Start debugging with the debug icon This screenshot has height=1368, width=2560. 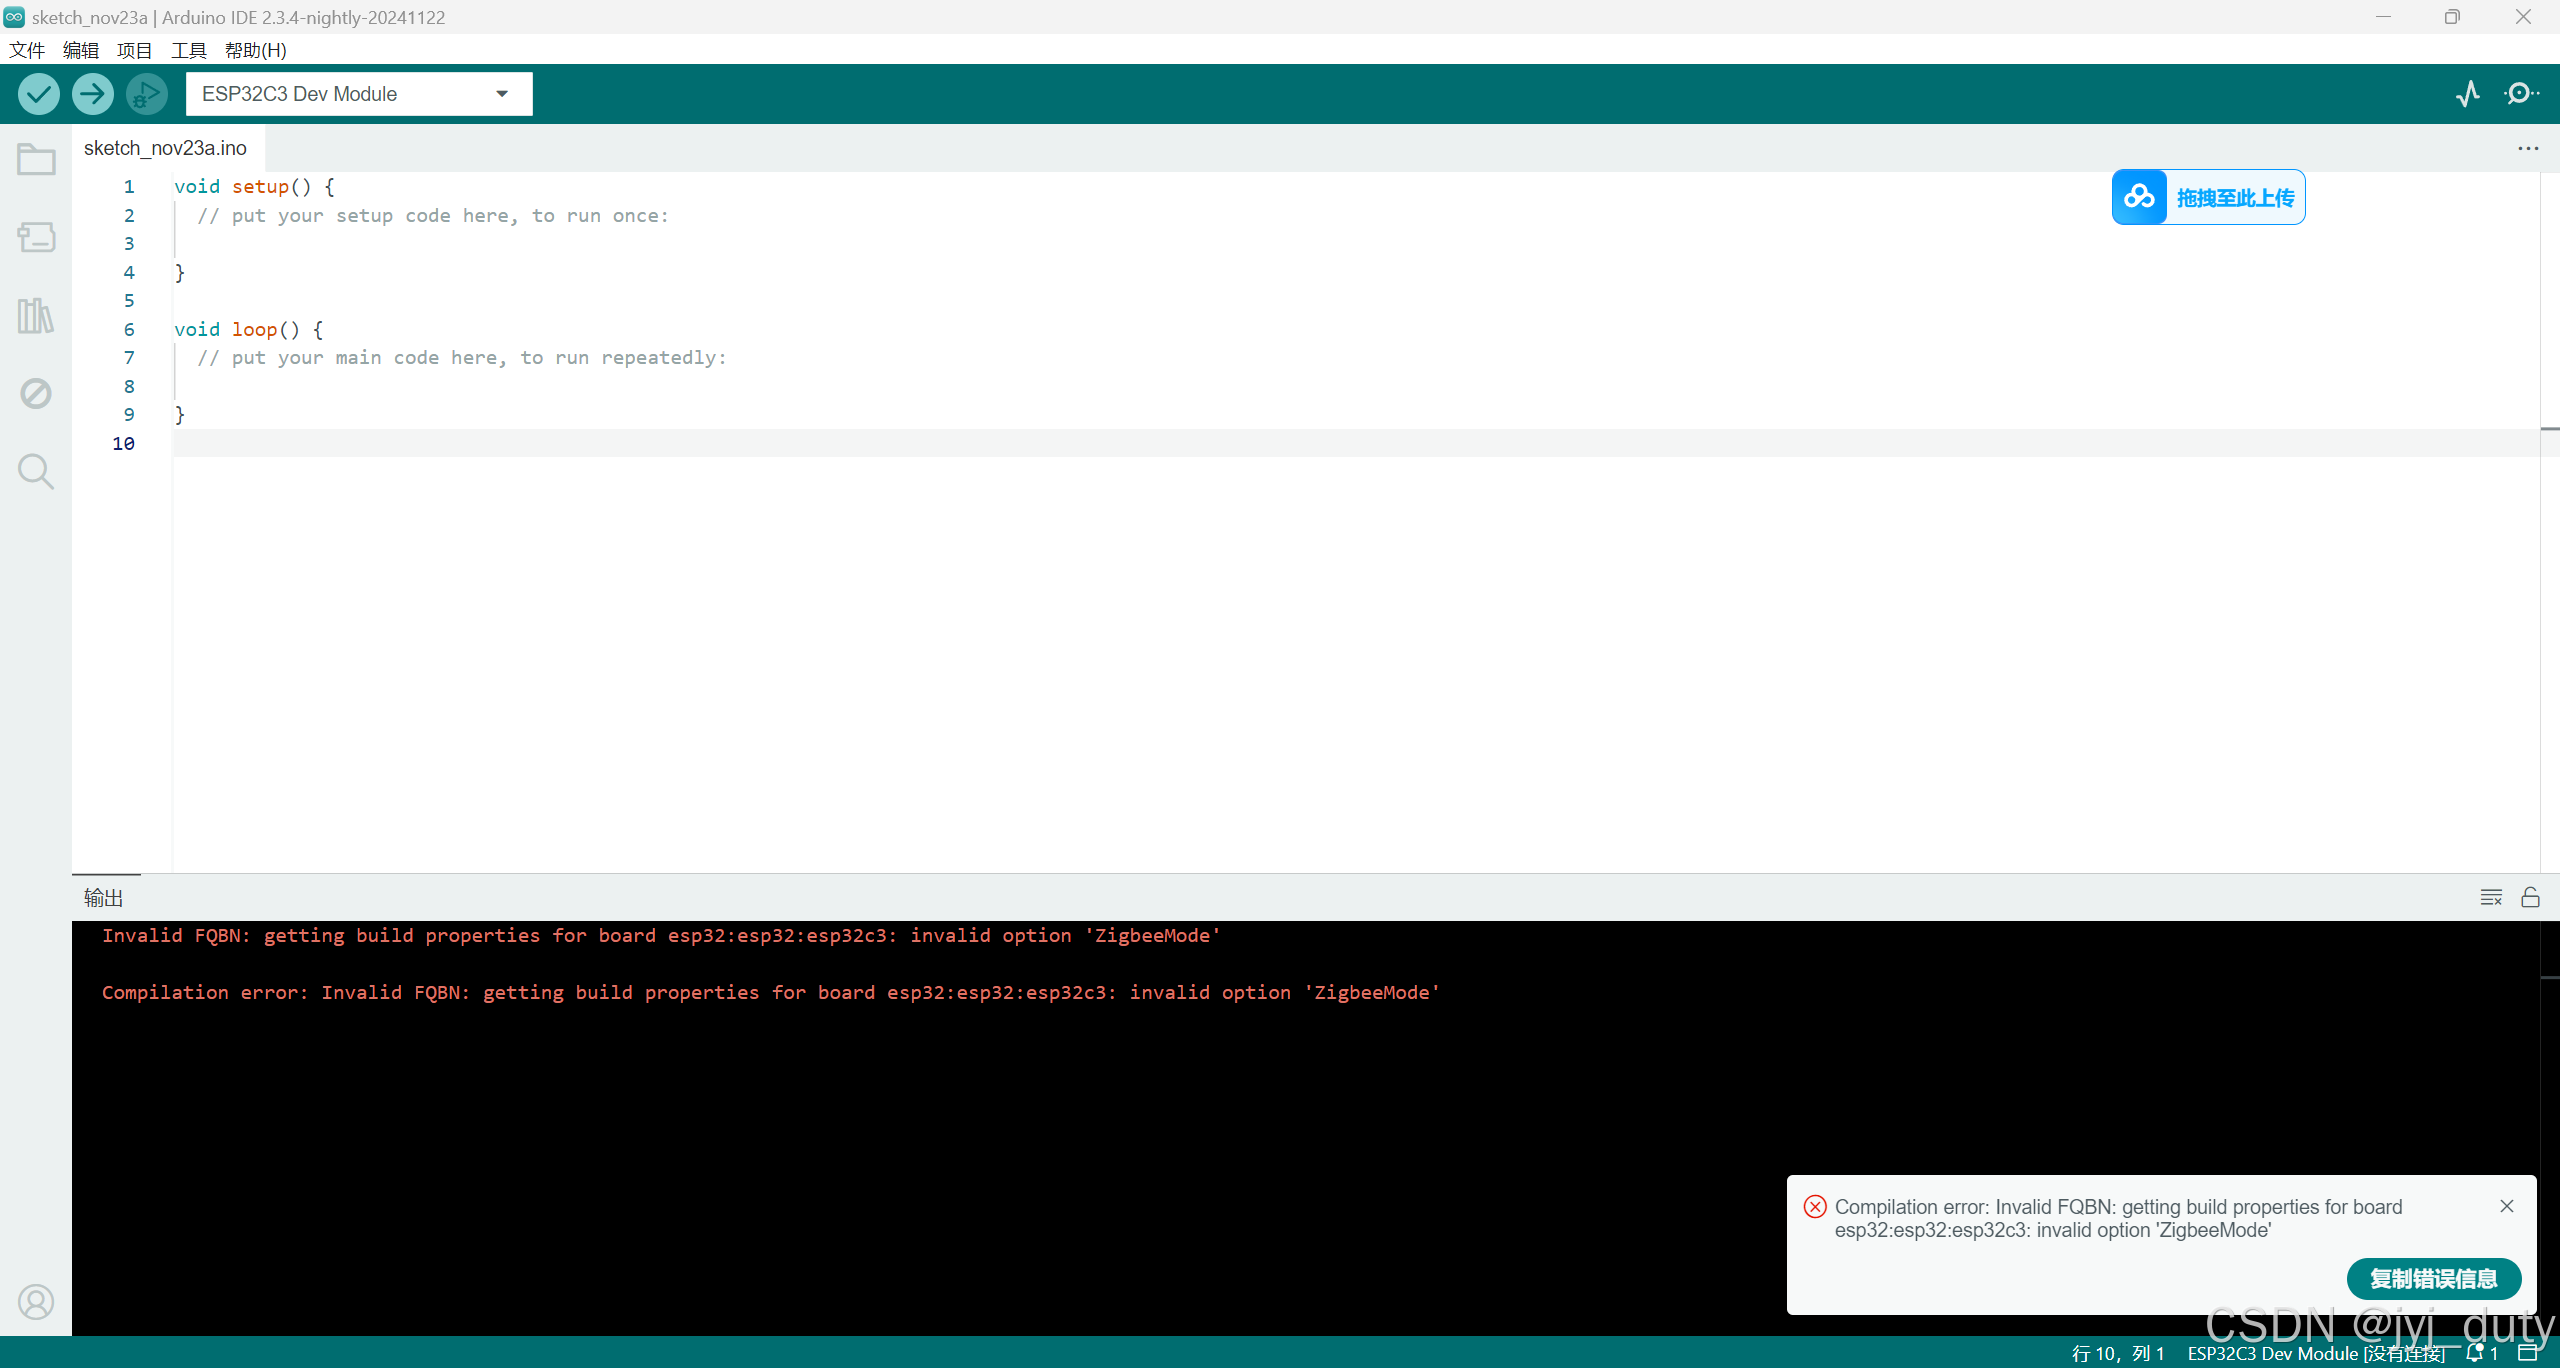tap(146, 94)
